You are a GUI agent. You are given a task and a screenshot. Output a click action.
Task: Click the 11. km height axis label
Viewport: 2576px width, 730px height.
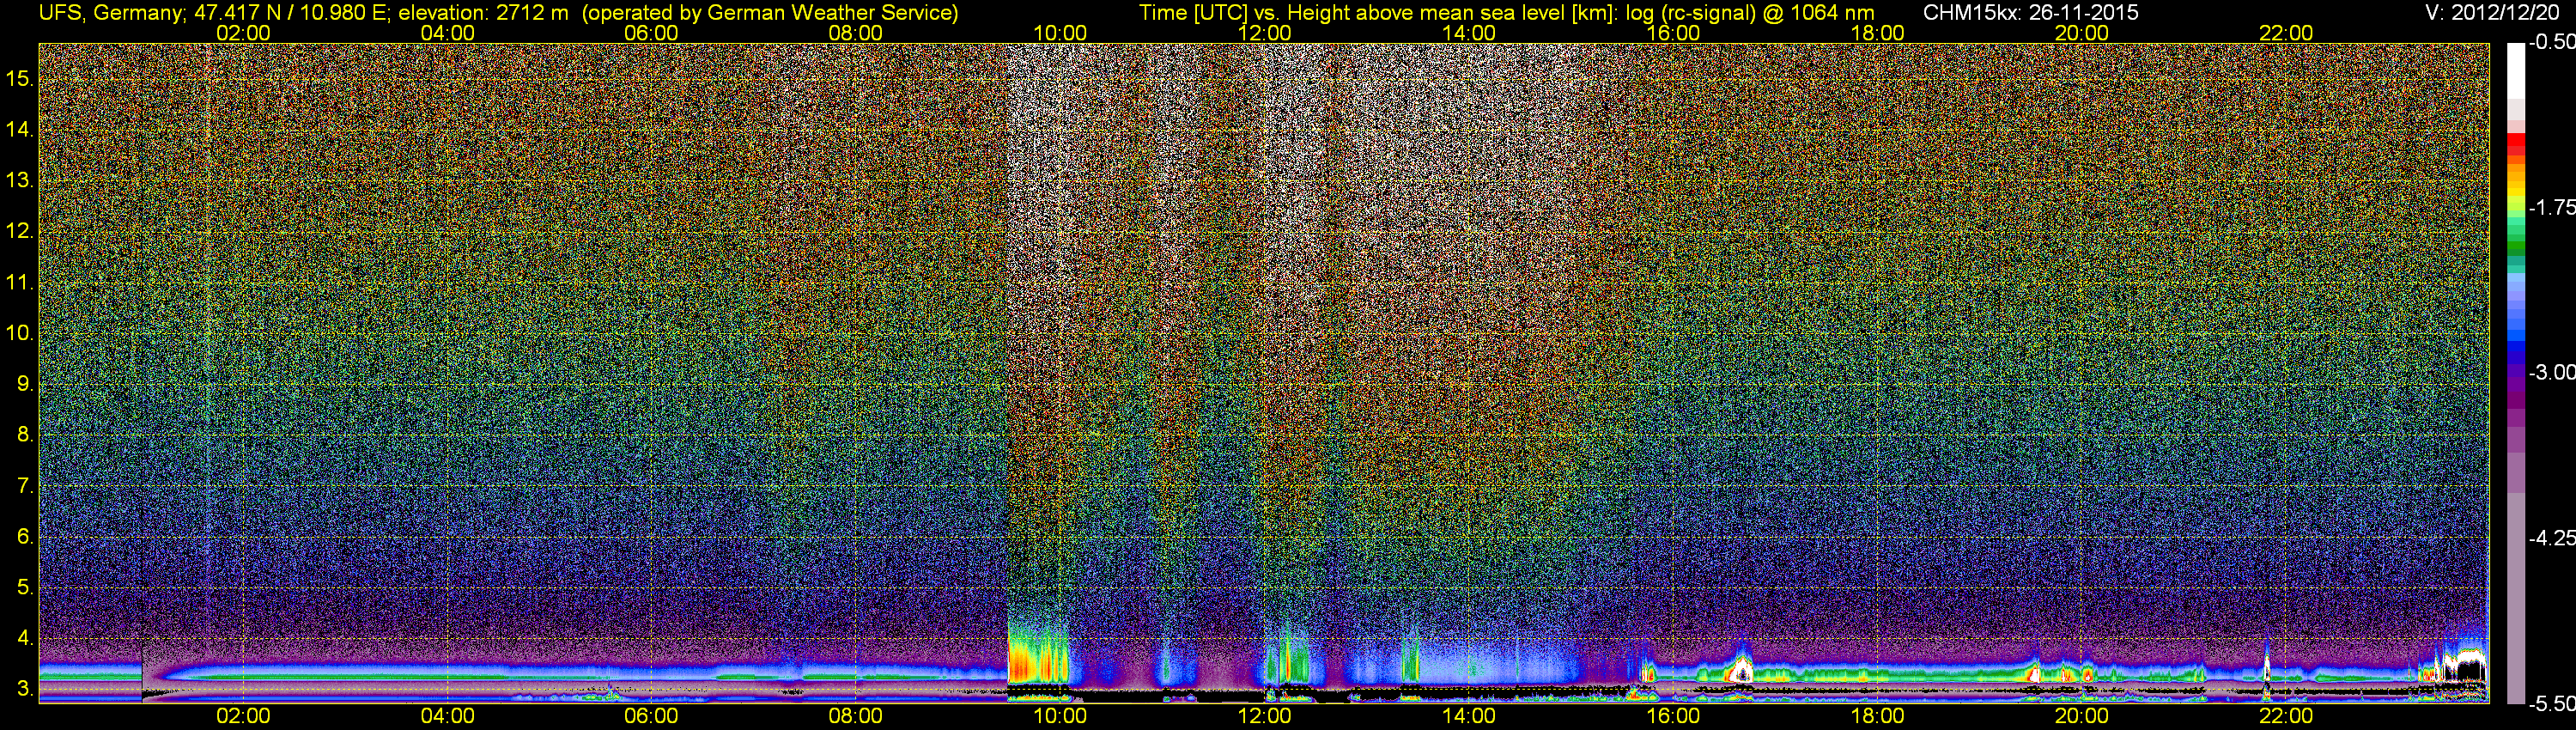20,282
